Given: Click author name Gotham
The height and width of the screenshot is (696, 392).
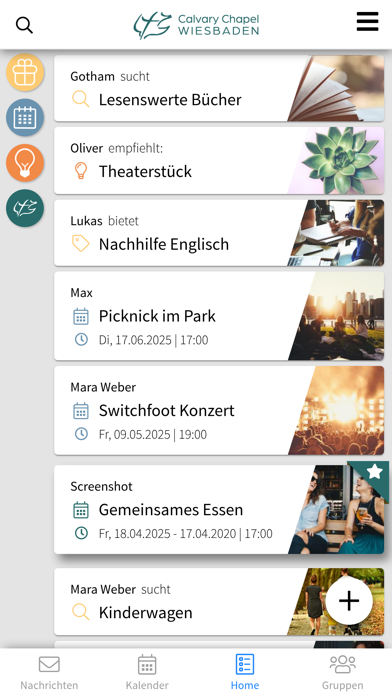Looking at the screenshot, I should [92, 76].
